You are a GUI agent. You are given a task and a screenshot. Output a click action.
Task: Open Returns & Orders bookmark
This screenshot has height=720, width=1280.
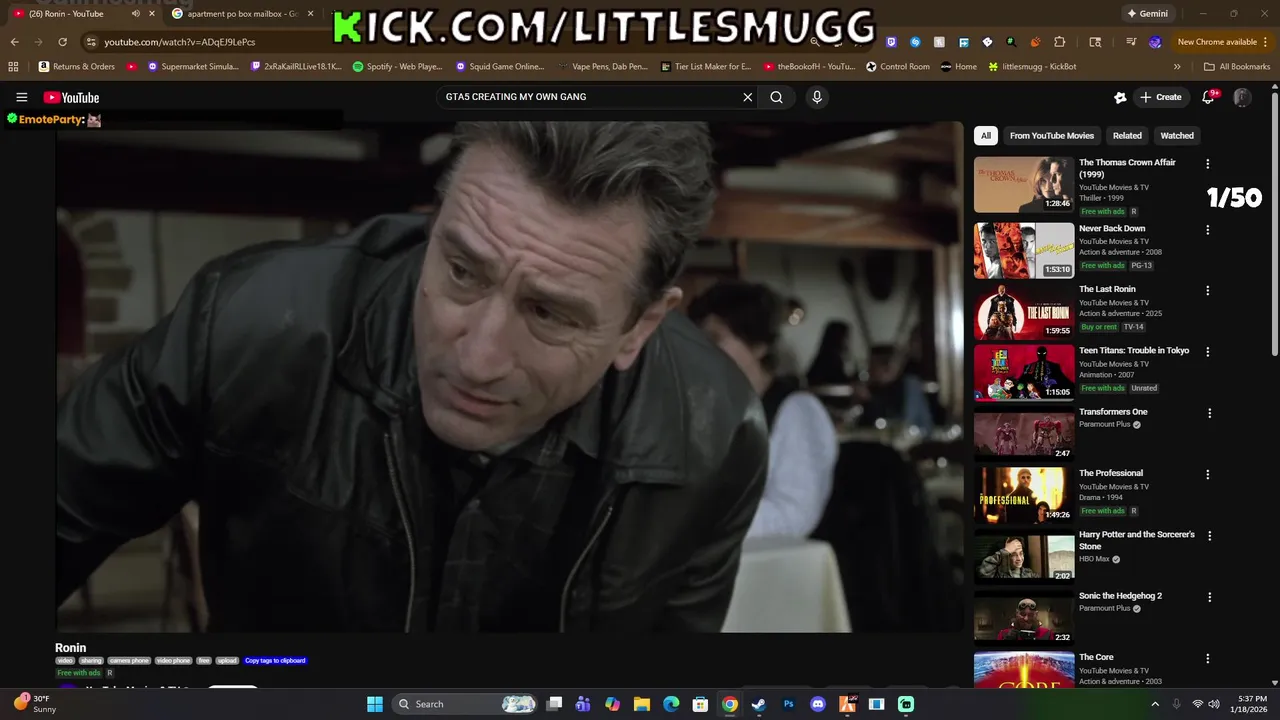[77, 67]
